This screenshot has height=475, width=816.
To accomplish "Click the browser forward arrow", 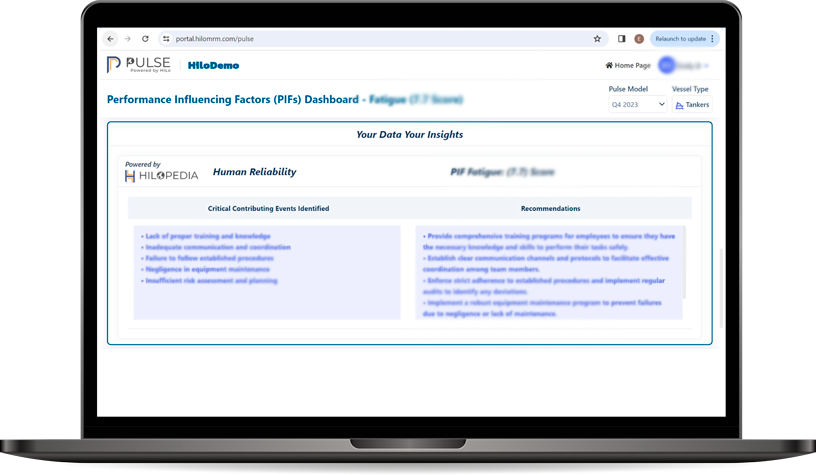I will tap(127, 39).
